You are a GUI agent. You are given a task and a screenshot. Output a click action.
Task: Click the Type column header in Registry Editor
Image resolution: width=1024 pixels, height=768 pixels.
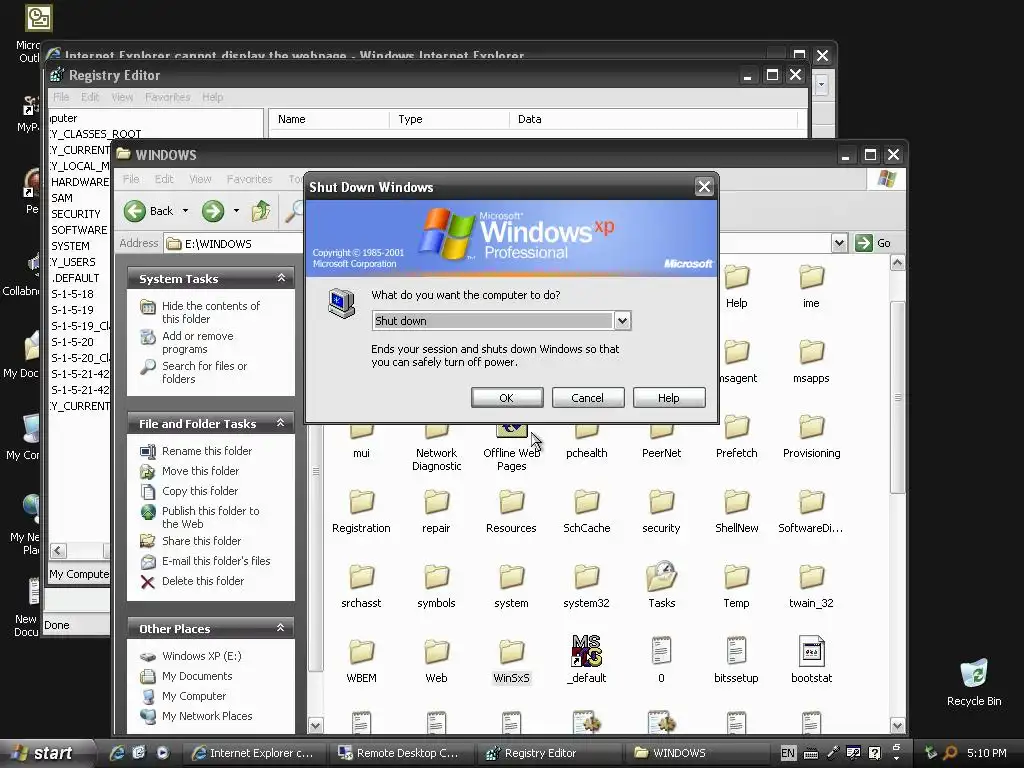click(449, 120)
